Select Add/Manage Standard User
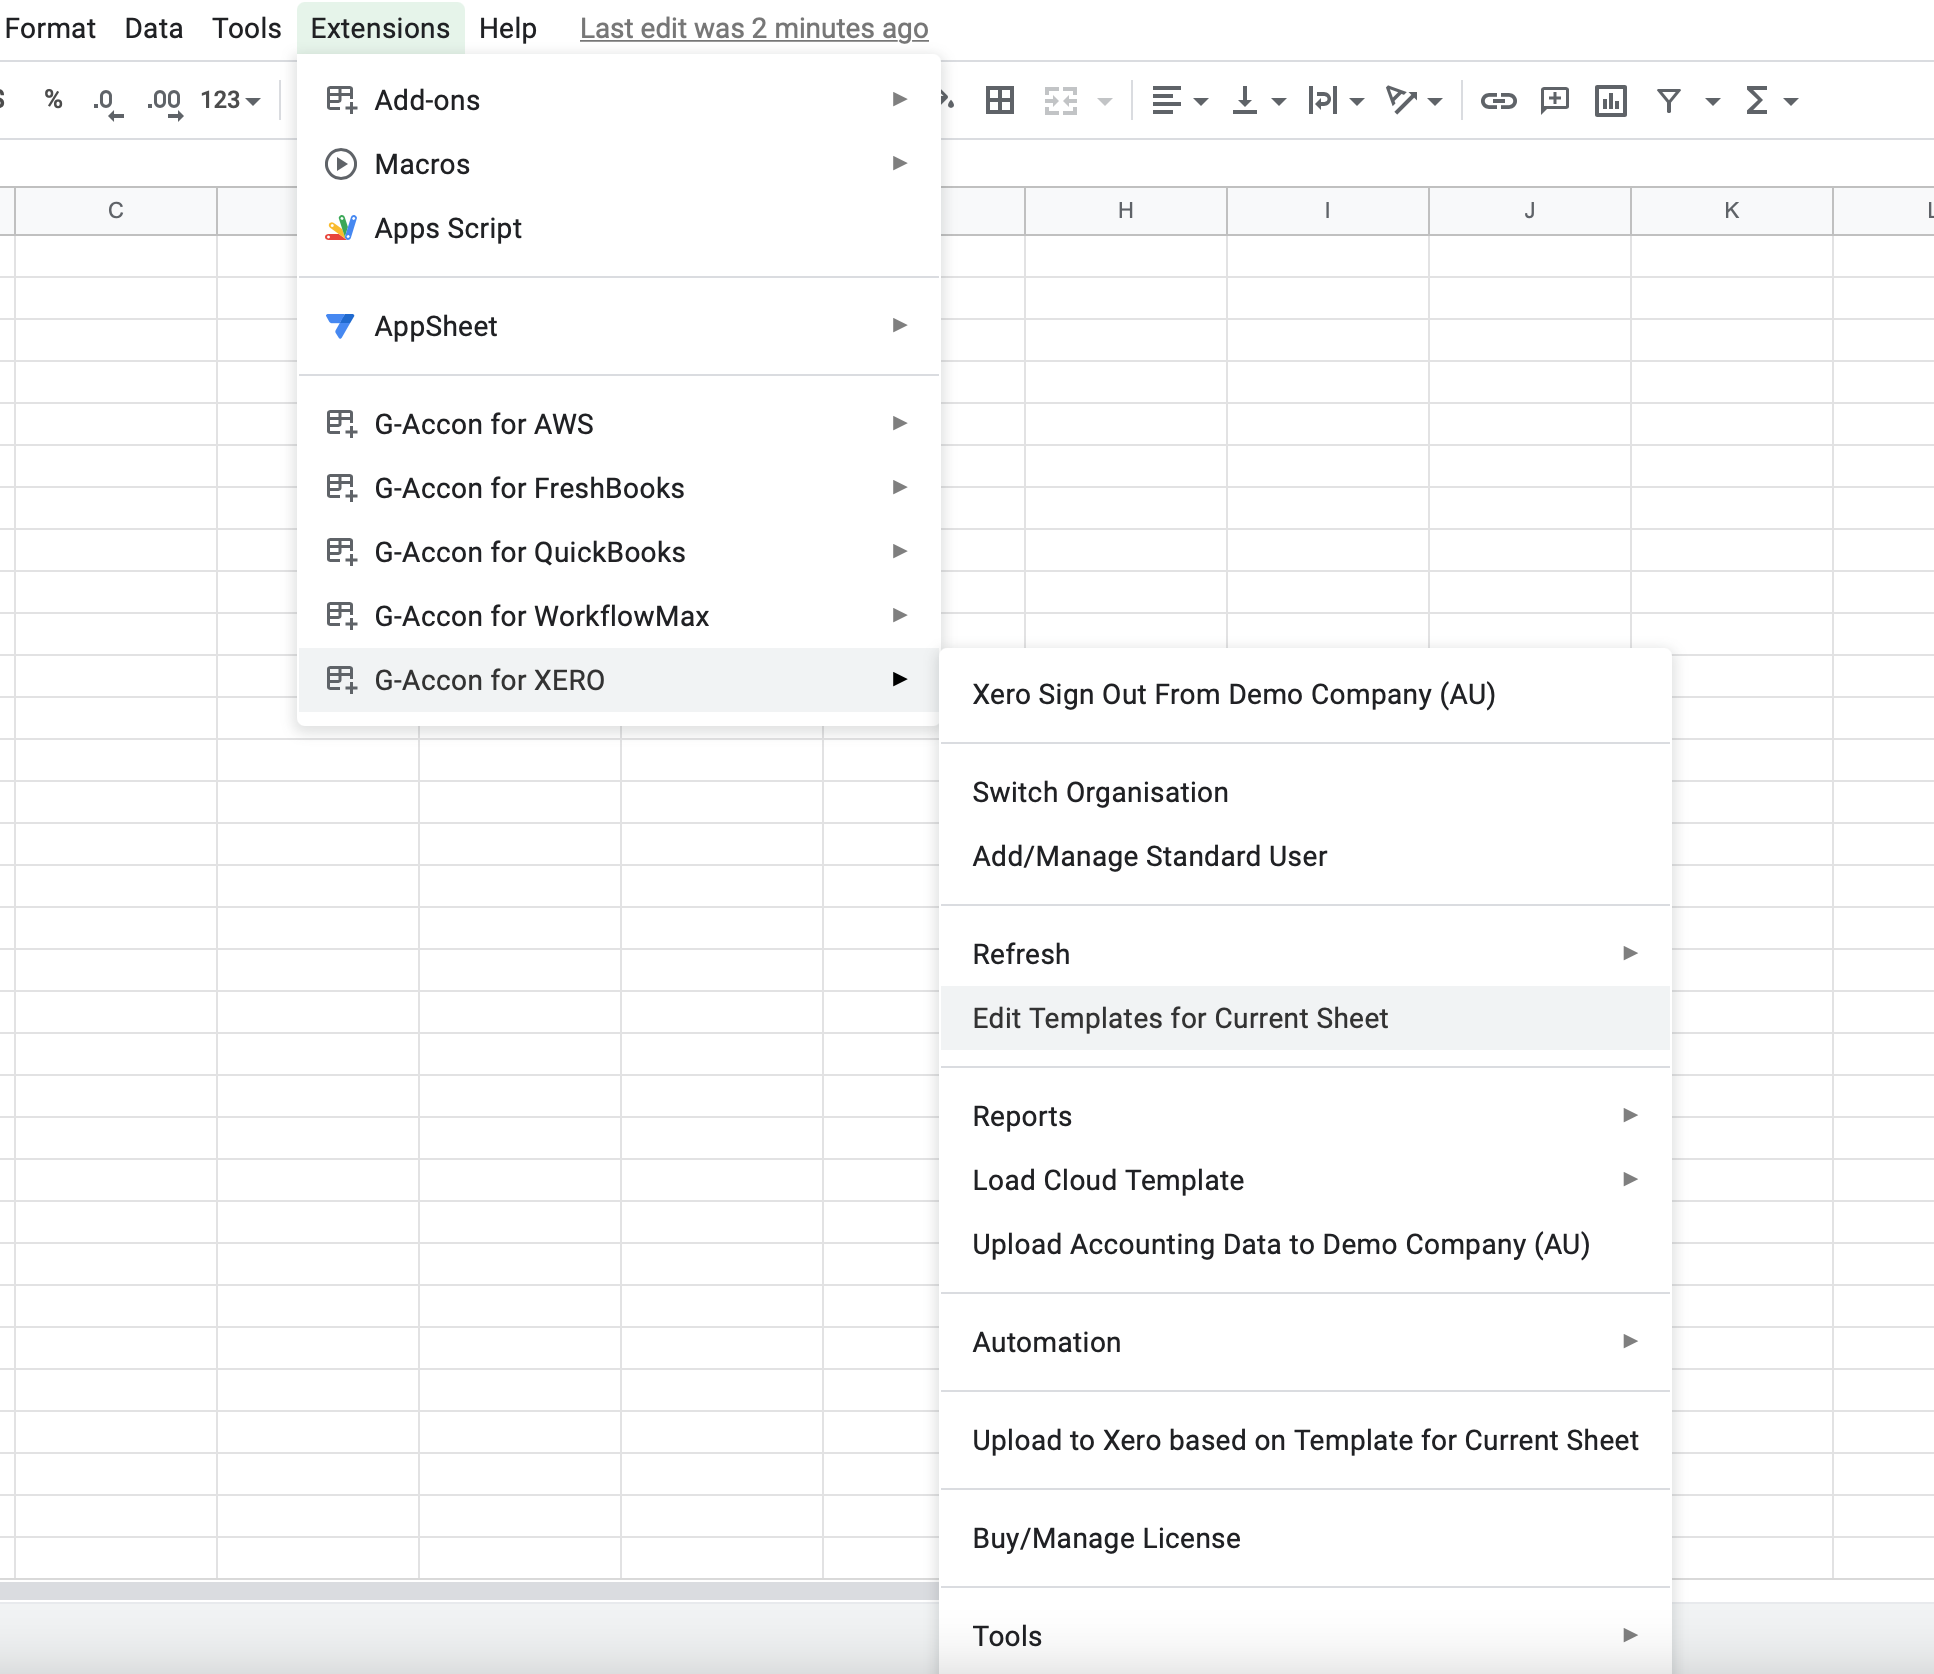This screenshot has height=1674, width=1934. coord(1305,856)
